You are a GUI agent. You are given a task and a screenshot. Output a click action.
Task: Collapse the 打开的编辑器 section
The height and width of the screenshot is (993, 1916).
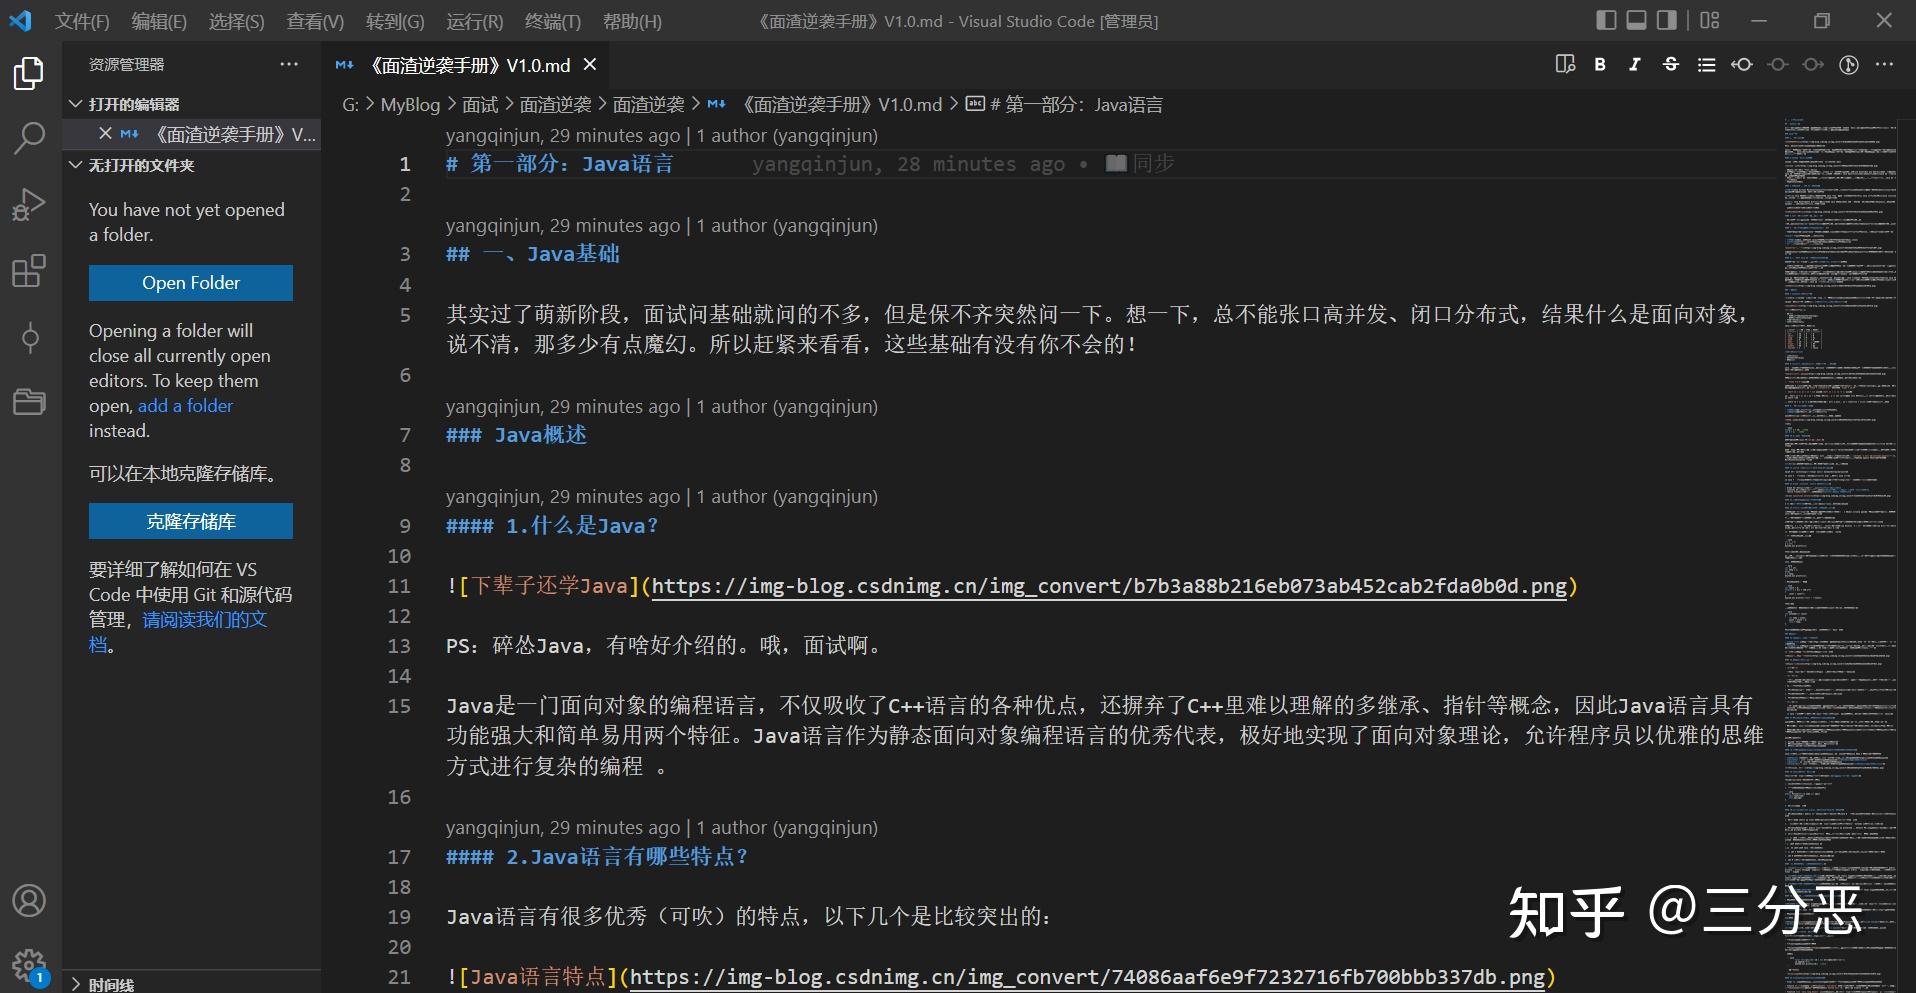pyautogui.click(x=75, y=103)
